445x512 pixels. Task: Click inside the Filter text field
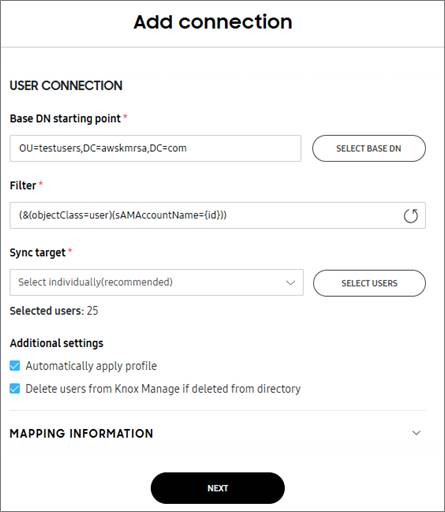click(x=217, y=215)
